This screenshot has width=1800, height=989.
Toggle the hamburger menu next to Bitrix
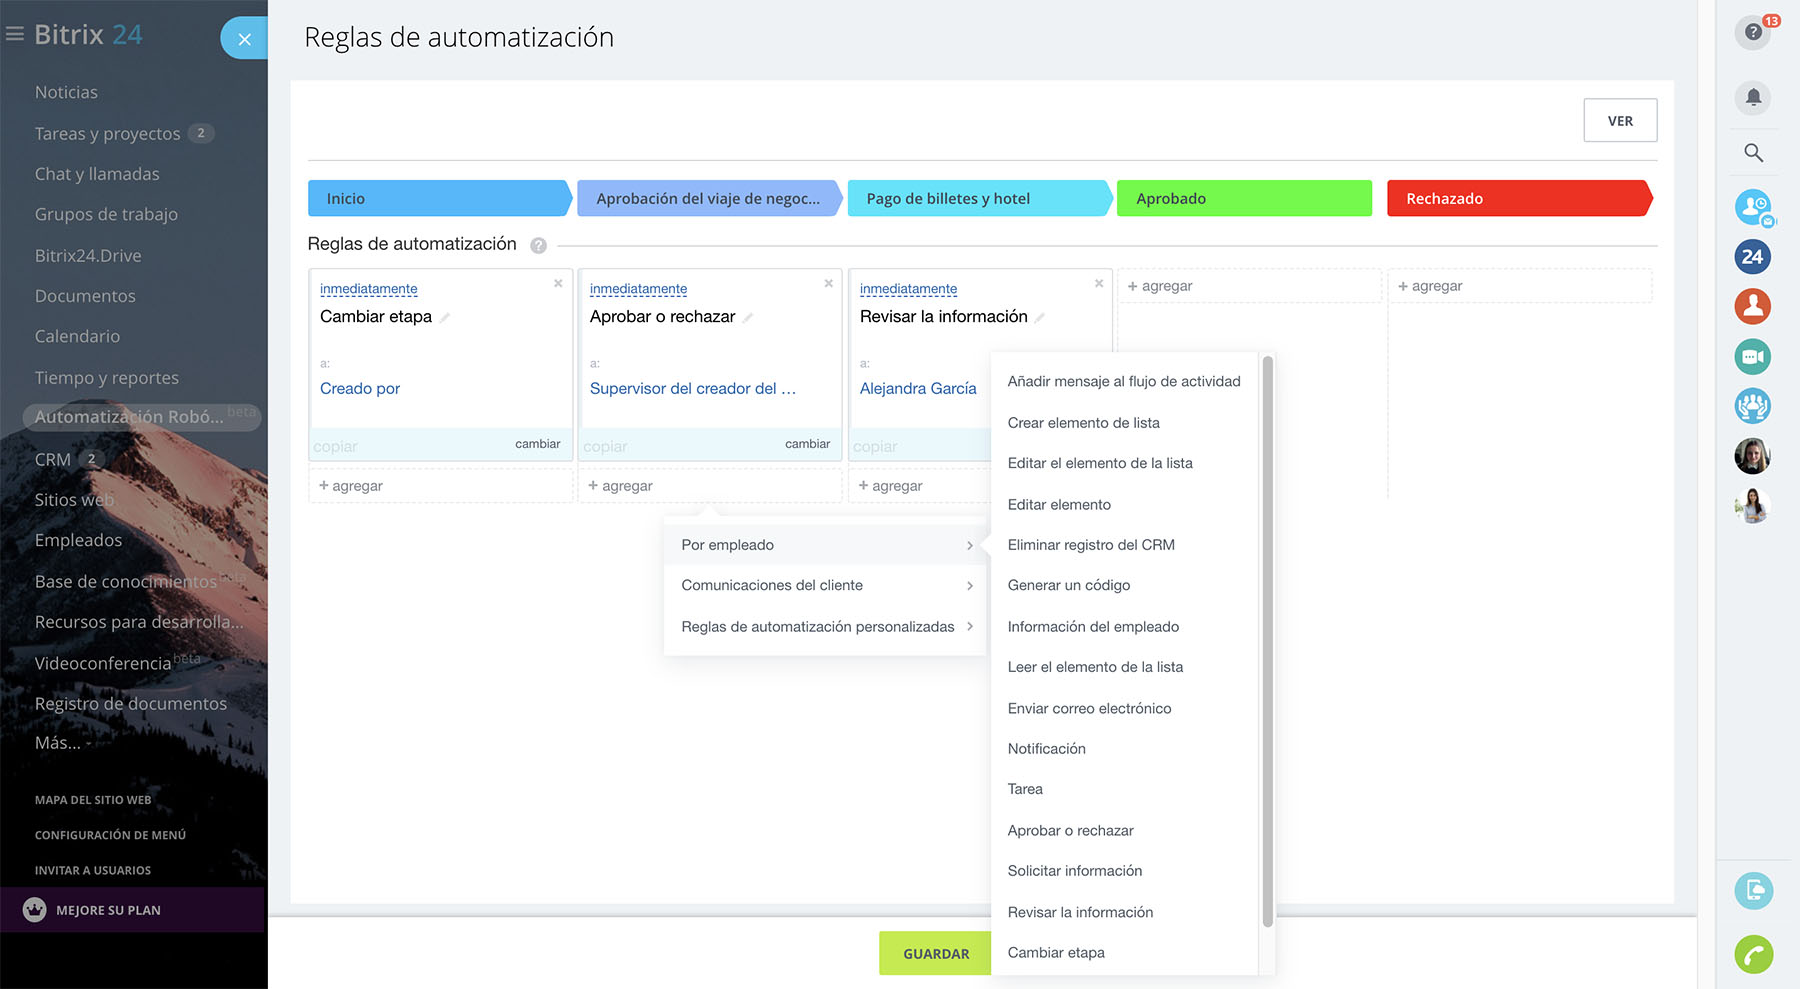[15, 35]
